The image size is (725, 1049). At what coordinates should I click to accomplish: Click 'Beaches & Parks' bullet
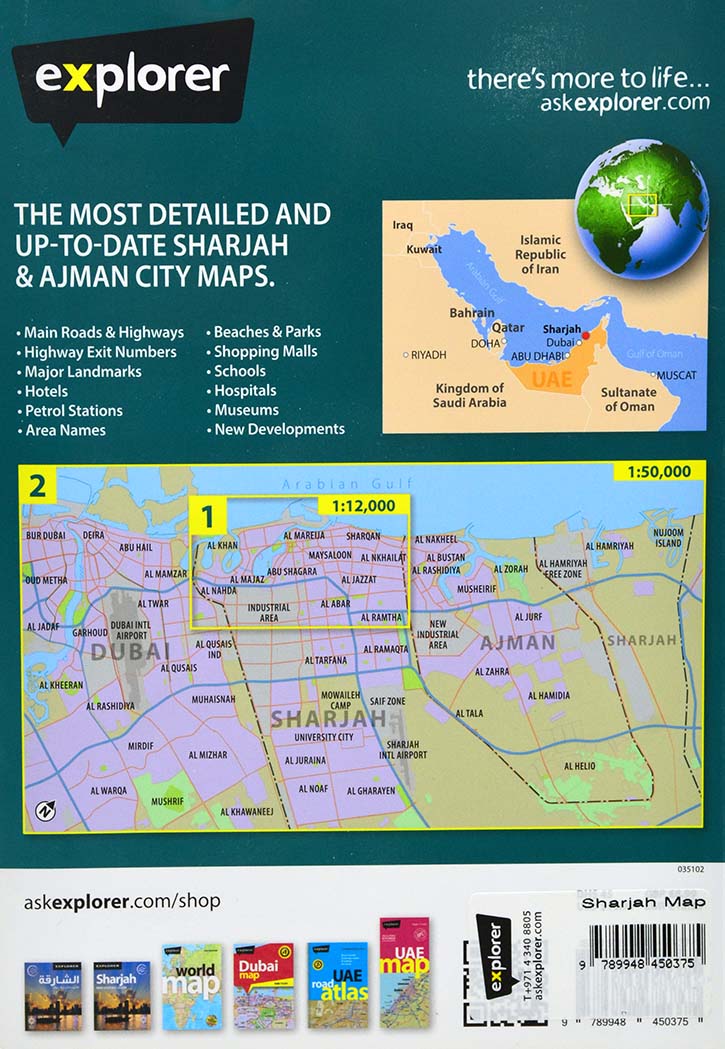(x=268, y=332)
